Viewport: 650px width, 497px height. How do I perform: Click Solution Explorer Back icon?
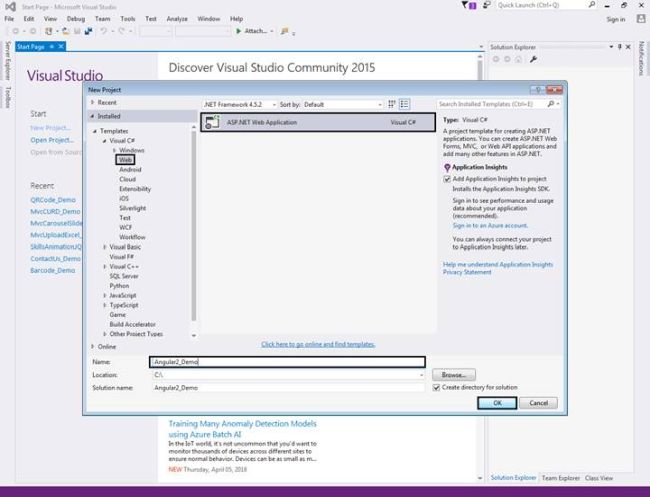tap(496, 59)
